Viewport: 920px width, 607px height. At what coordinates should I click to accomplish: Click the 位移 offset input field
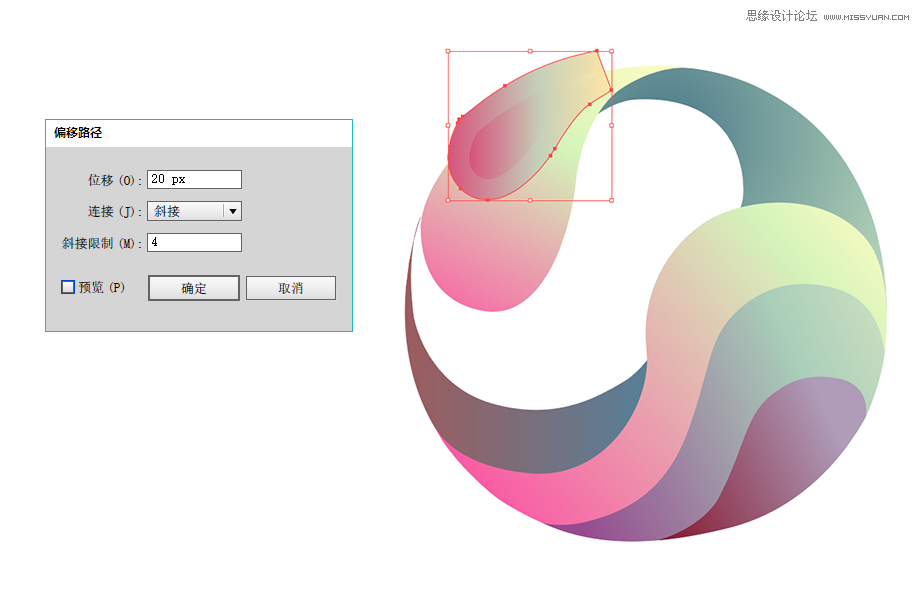tap(194, 179)
